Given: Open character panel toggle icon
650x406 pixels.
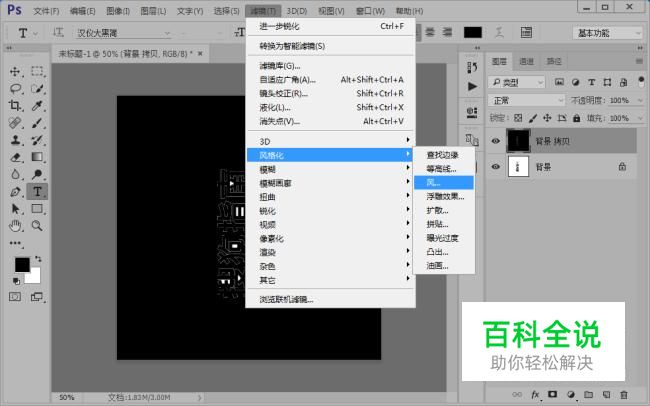Looking at the screenshot, I should (x=526, y=32).
